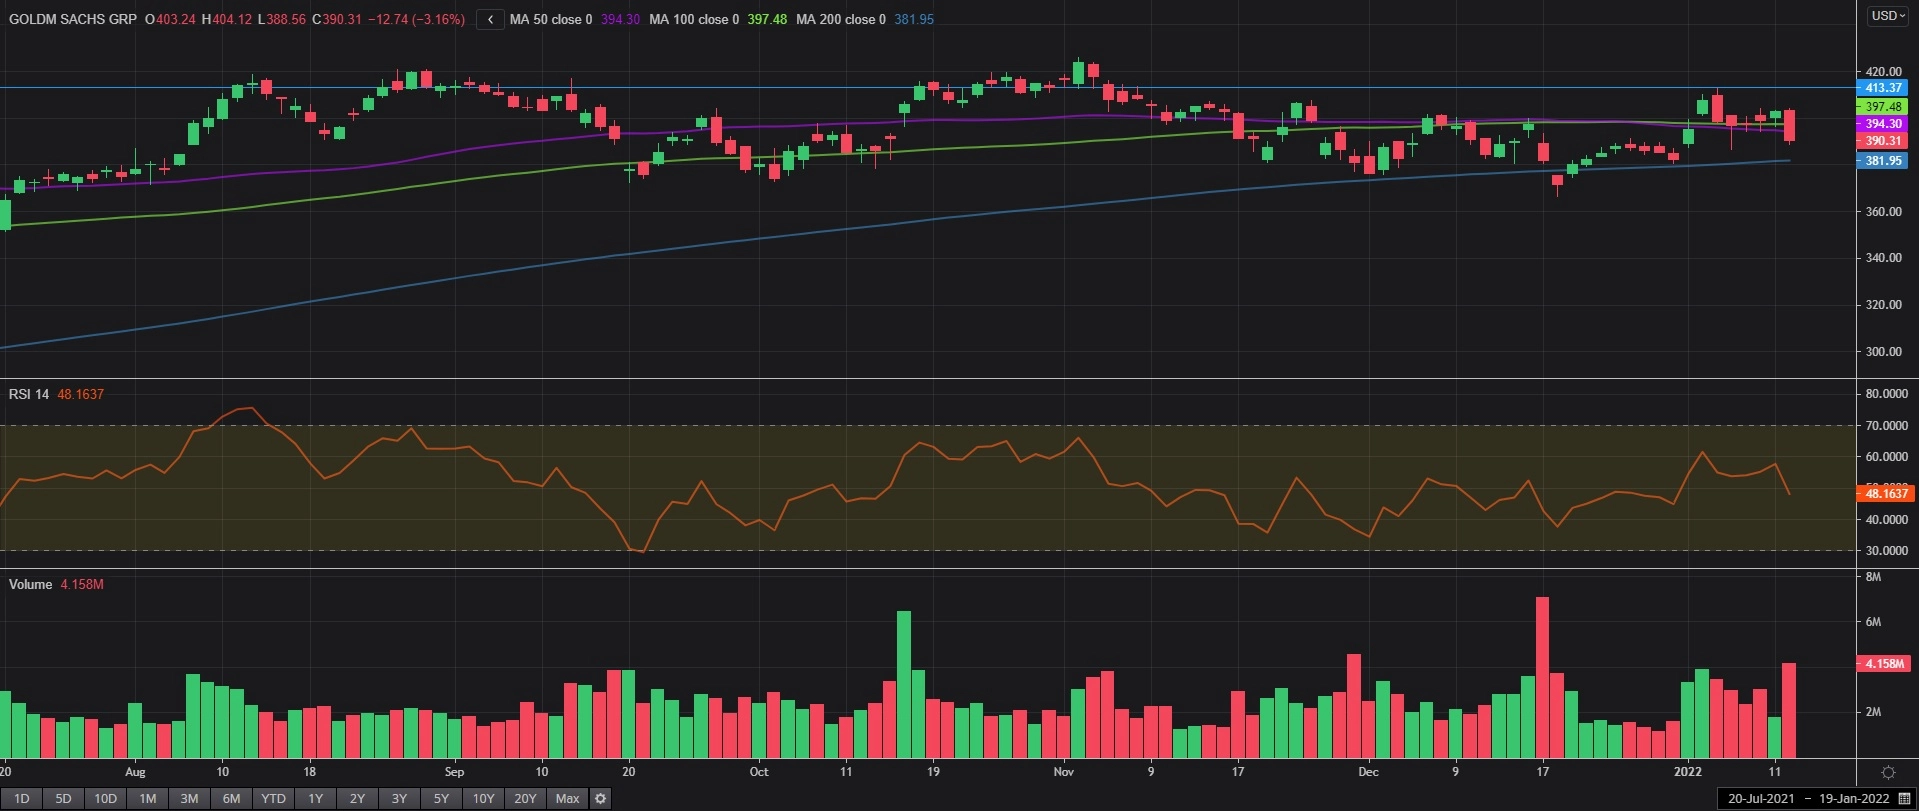The width and height of the screenshot is (1919, 811).
Task: Select the 1D time range
Action: pos(21,798)
